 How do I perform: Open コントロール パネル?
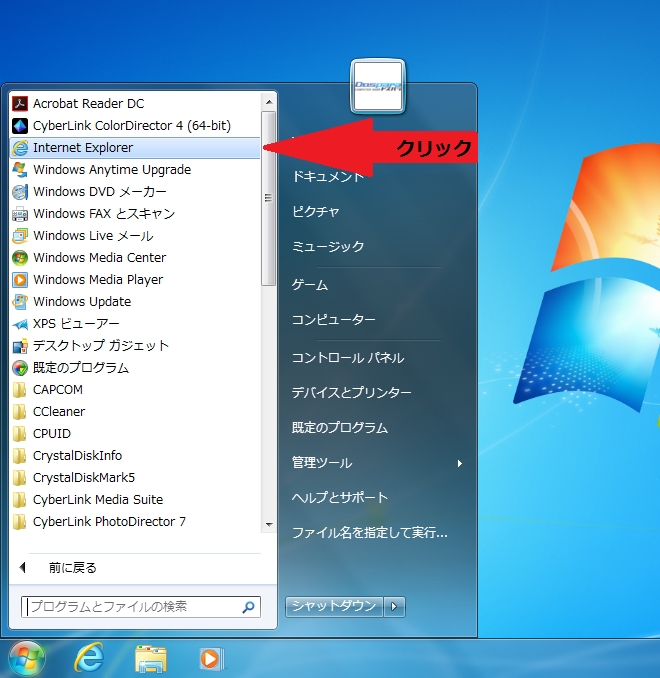pyautogui.click(x=348, y=358)
